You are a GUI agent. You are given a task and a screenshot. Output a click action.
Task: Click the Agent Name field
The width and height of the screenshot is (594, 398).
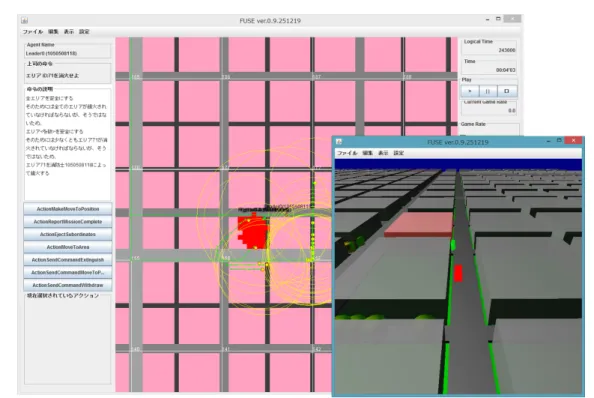(68, 53)
